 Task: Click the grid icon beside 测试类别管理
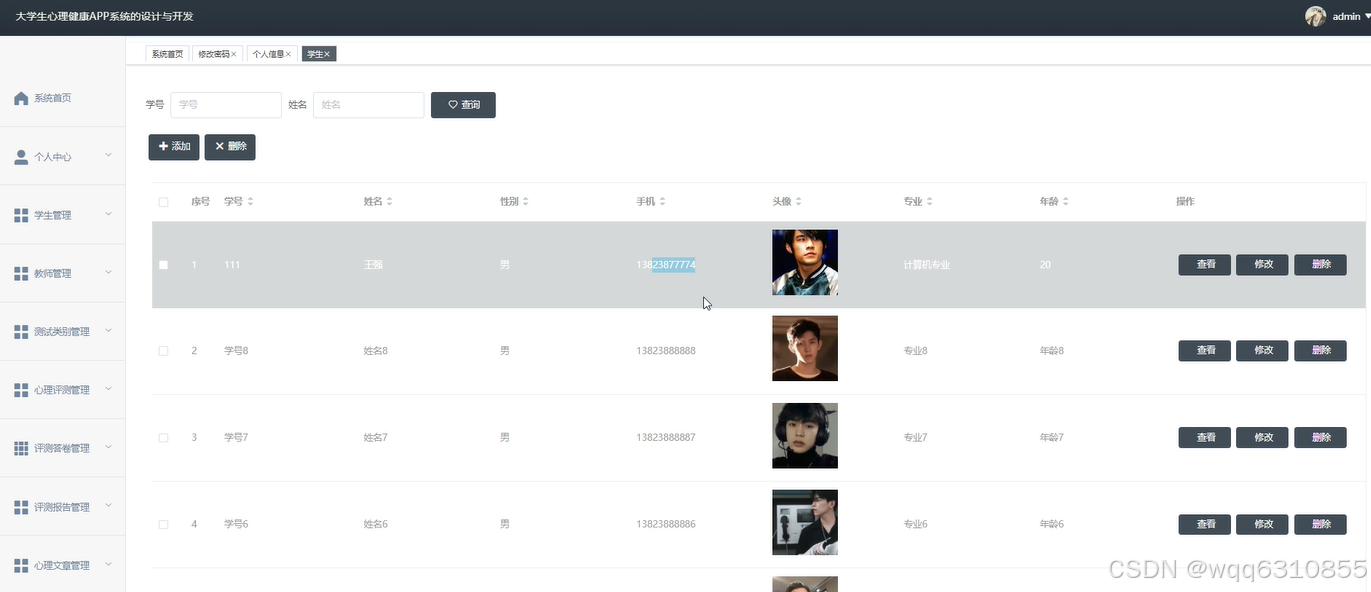pos(21,331)
